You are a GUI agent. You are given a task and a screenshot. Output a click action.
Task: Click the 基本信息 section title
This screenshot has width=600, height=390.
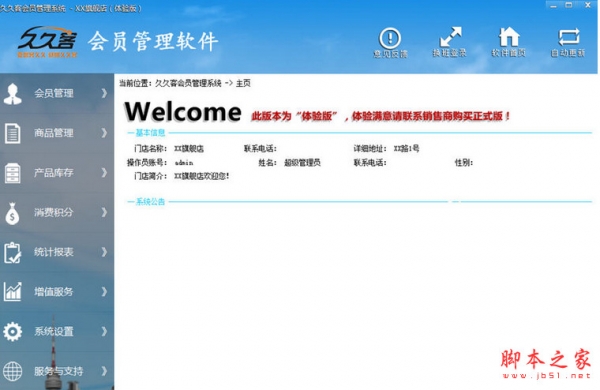point(150,133)
